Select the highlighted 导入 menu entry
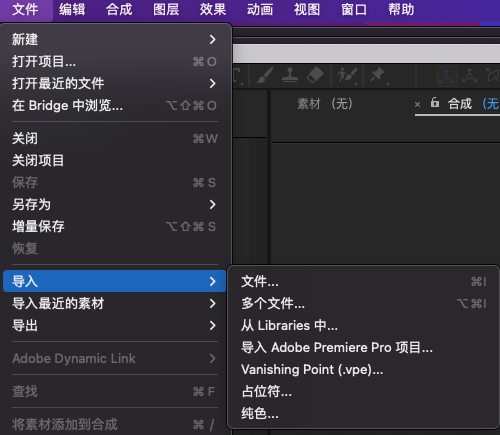The image size is (500, 435). click(x=115, y=281)
